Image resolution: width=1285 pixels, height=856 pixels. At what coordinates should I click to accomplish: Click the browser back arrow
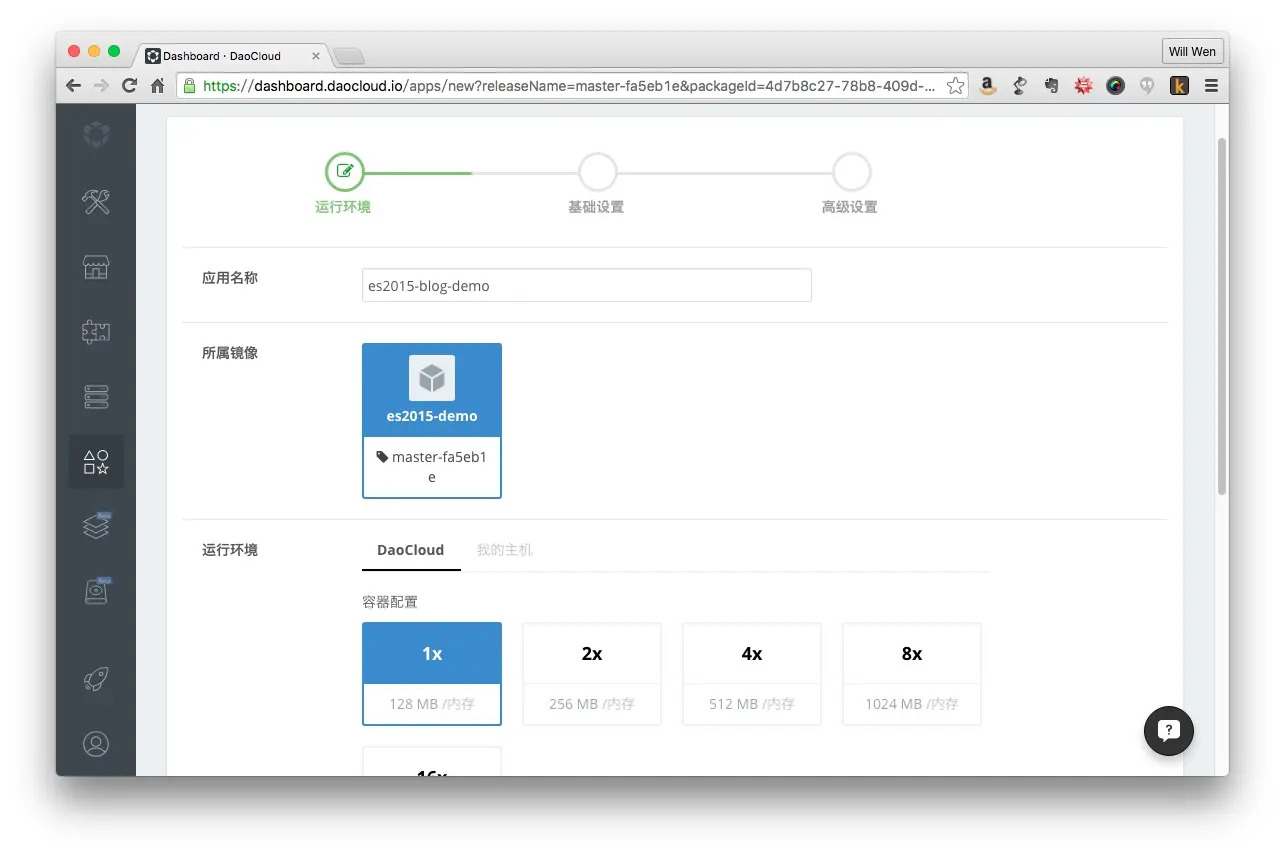[73, 86]
